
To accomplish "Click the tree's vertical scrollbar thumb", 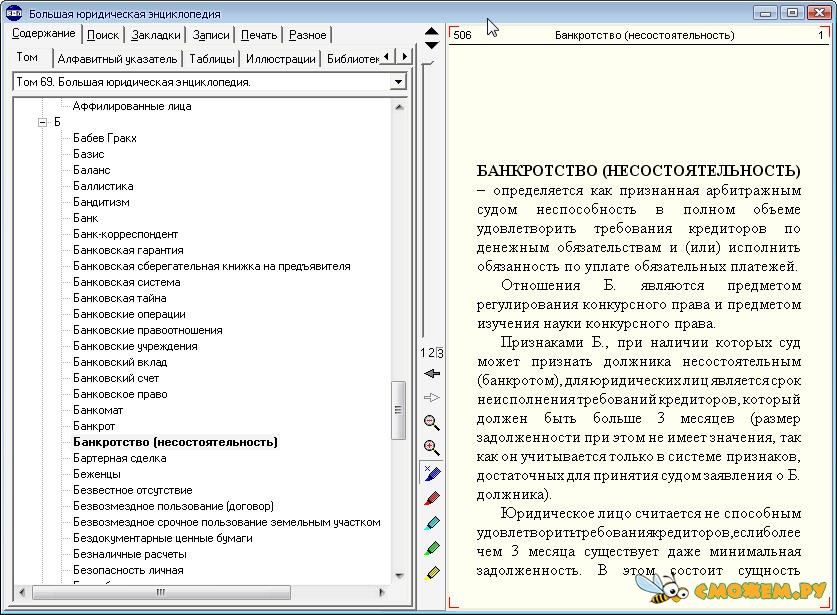I will pyautogui.click(x=398, y=410).
